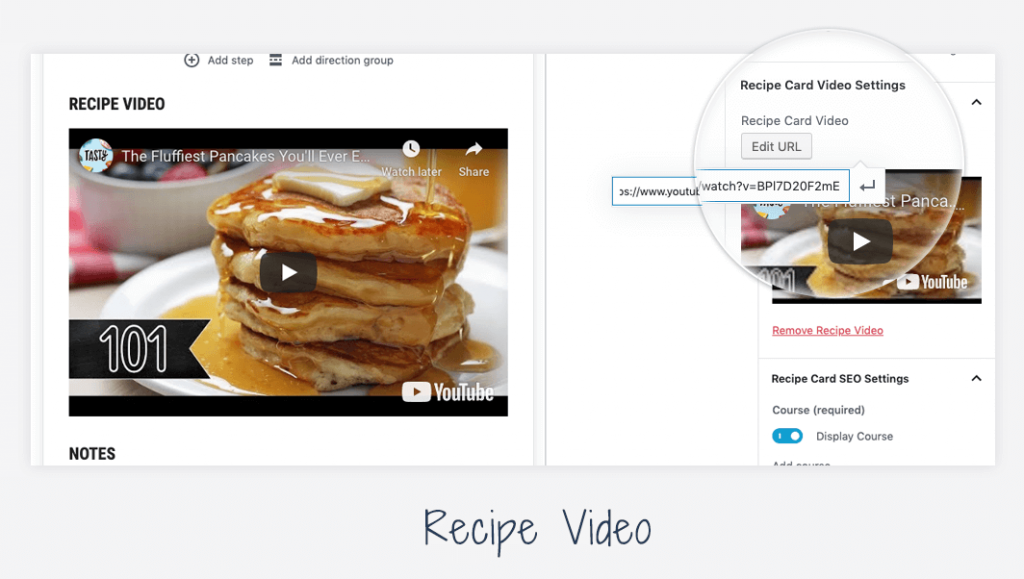Image resolution: width=1024 pixels, height=579 pixels.
Task: Click the Share arrow icon on video
Action: (474, 149)
